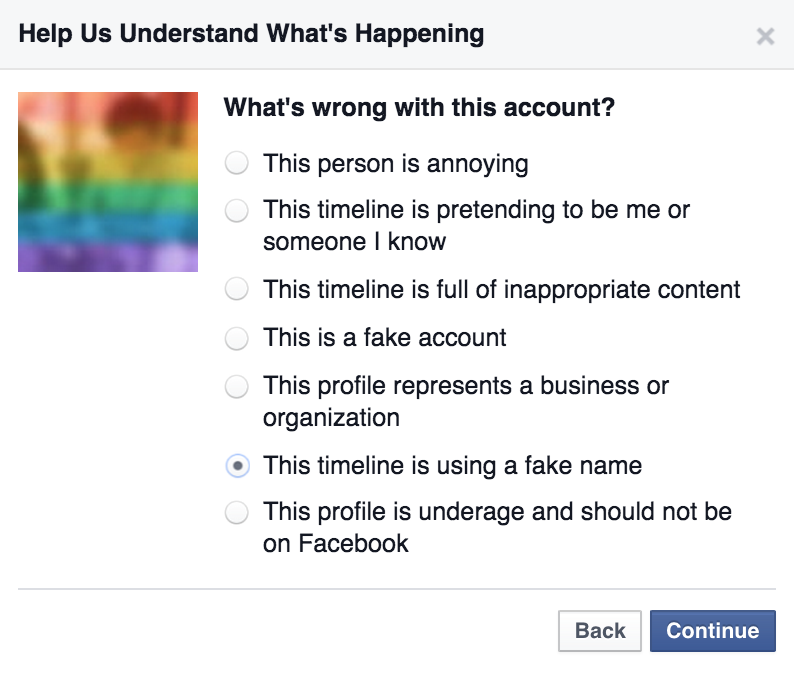794x674 pixels.
Task: Click the rainbow-filtered profile picture thumbnail
Action: (108, 182)
